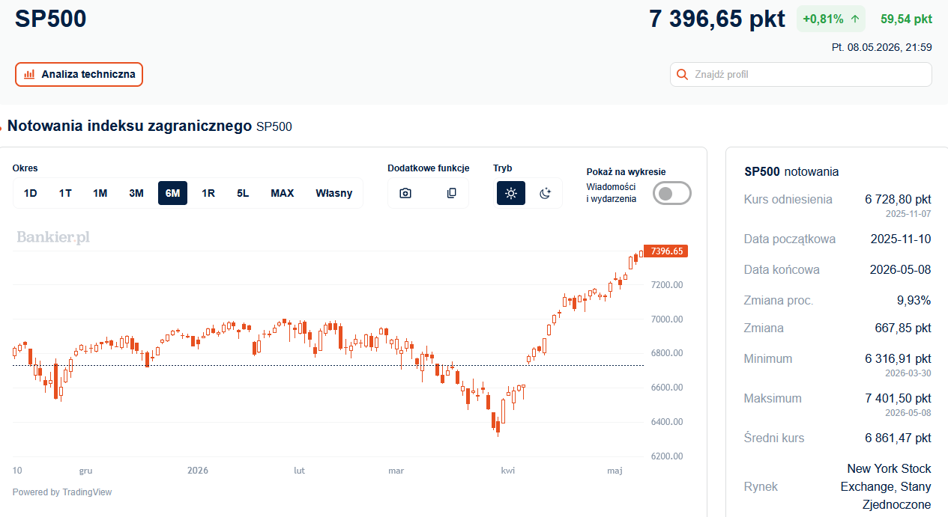Select the 5L period option
Screen dimensions: 948x517
coord(242,193)
